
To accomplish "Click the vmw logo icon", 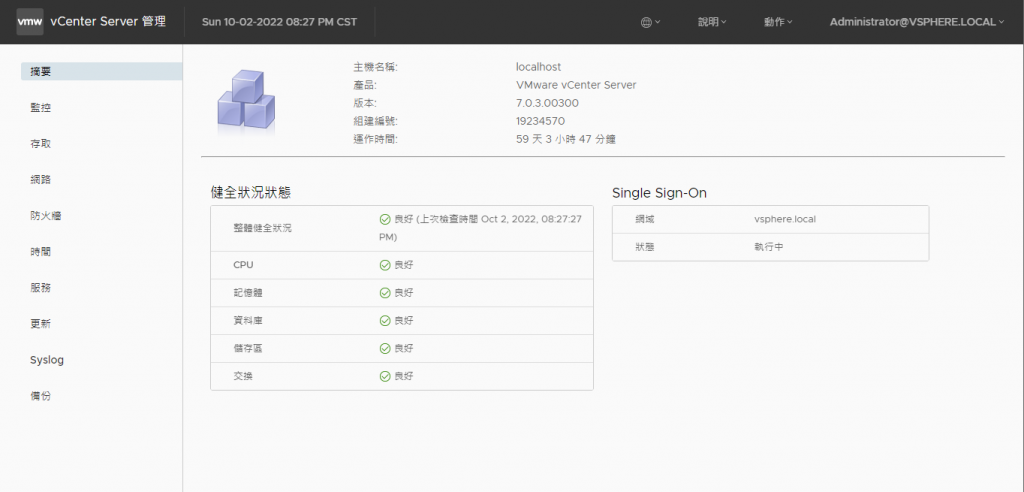I will pyautogui.click(x=30, y=22).
